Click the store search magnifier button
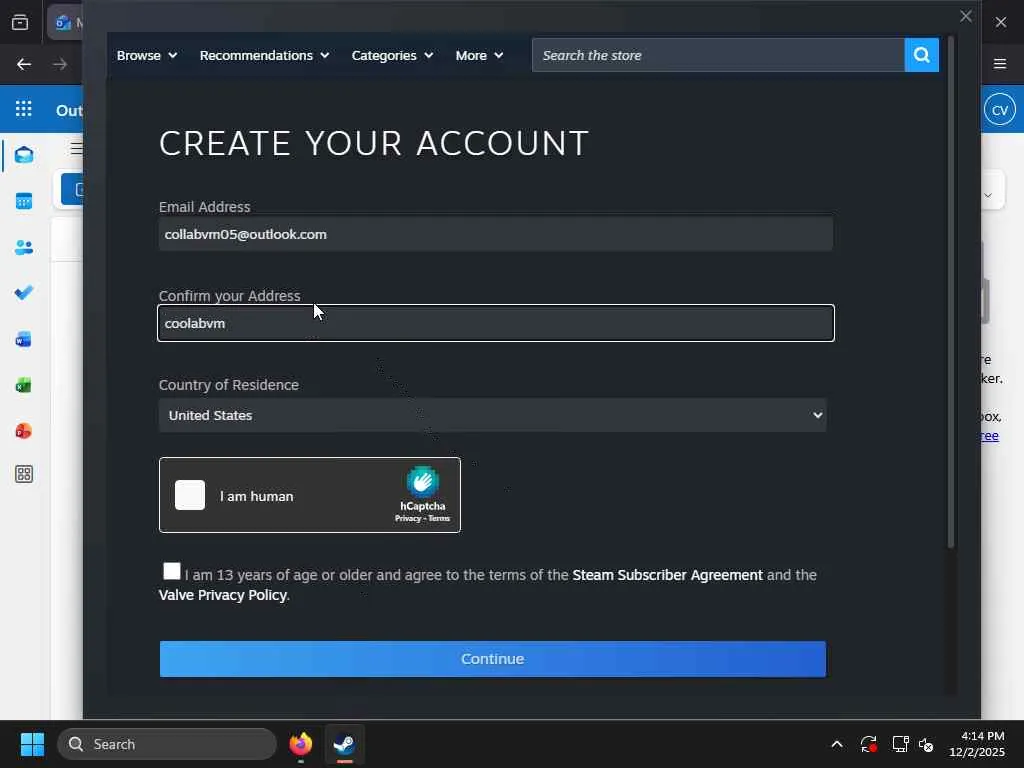This screenshot has width=1024, height=768. [921, 55]
